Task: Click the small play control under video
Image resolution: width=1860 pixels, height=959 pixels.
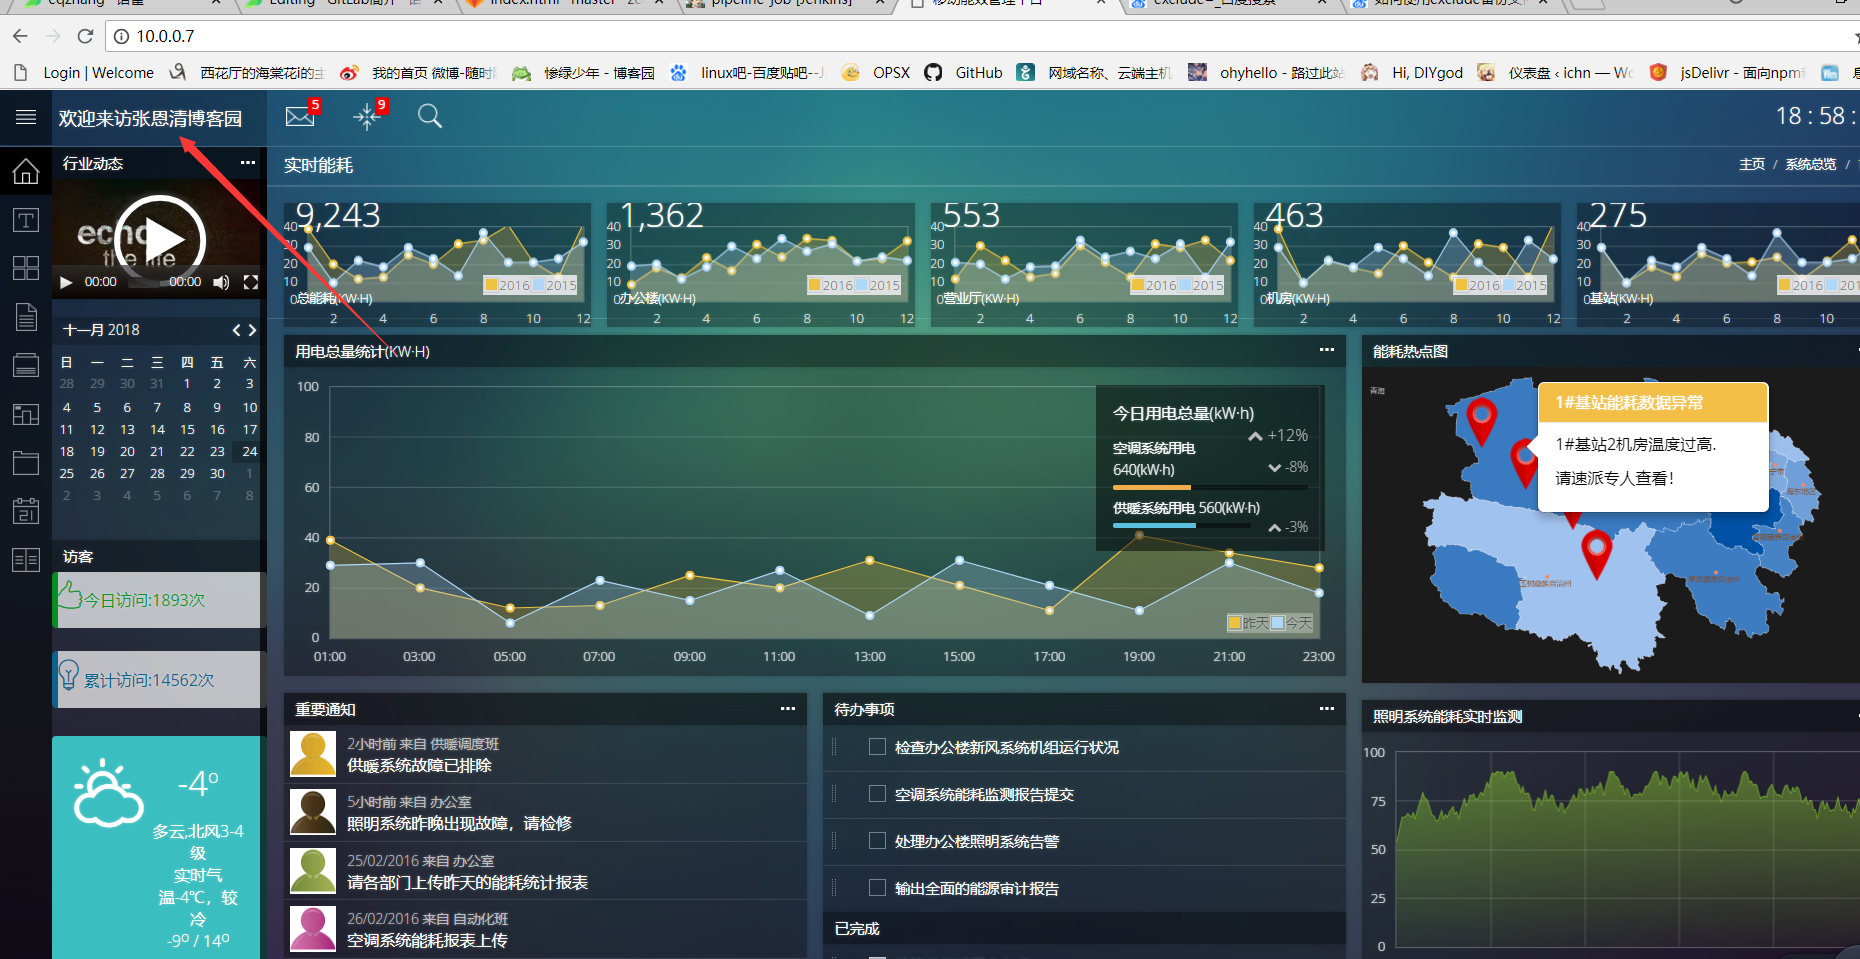Action: click(x=66, y=282)
